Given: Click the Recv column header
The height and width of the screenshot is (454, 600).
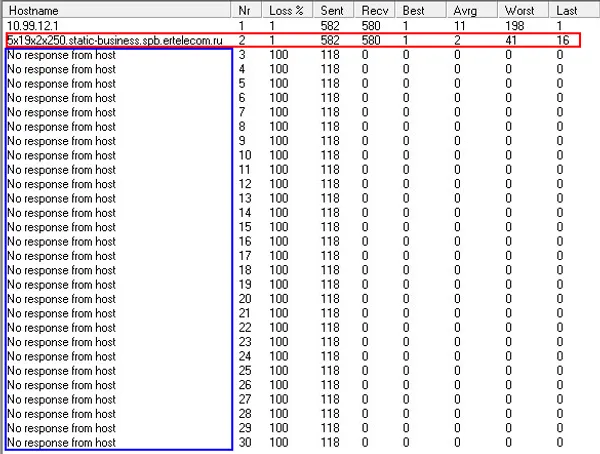Looking at the screenshot, I should (375, 10).
